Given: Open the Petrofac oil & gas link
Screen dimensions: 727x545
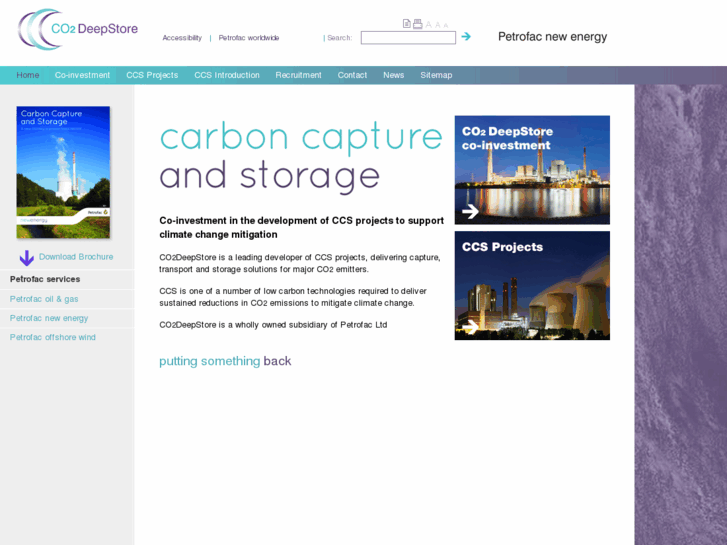Looking at the screenshot, I should pos(44,299).
